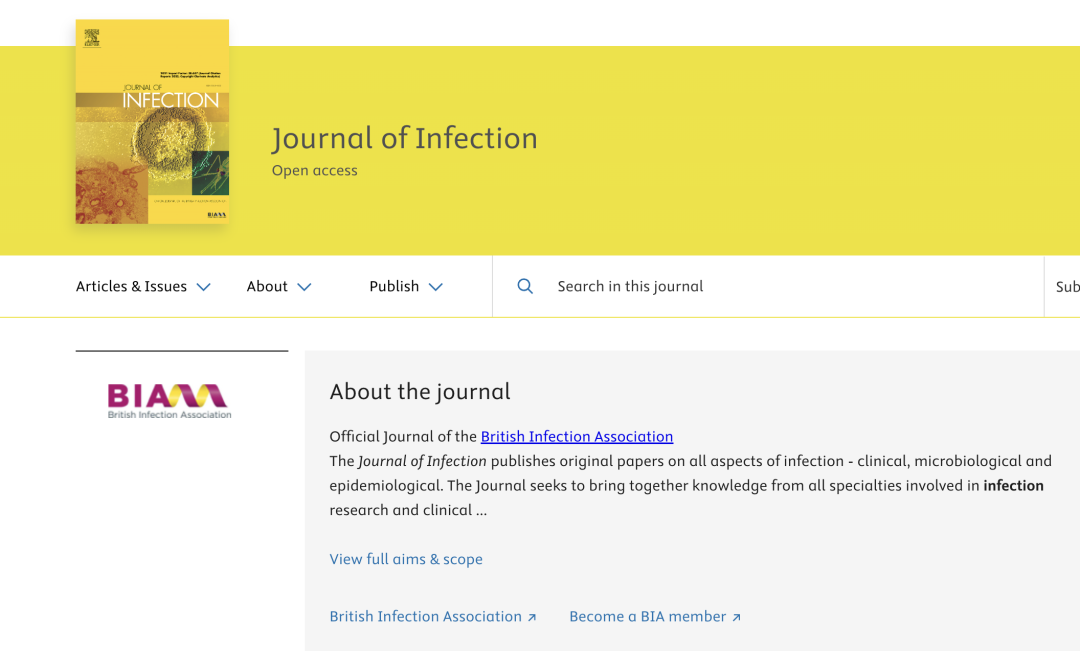Open View full aims & scope

tap(406, 559)
